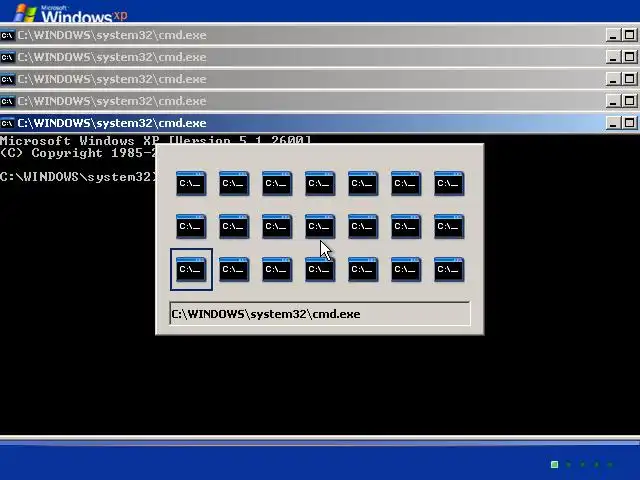Maximize the active cmd.exe window
The image size is (640, 480).
[x=629, y=123]
